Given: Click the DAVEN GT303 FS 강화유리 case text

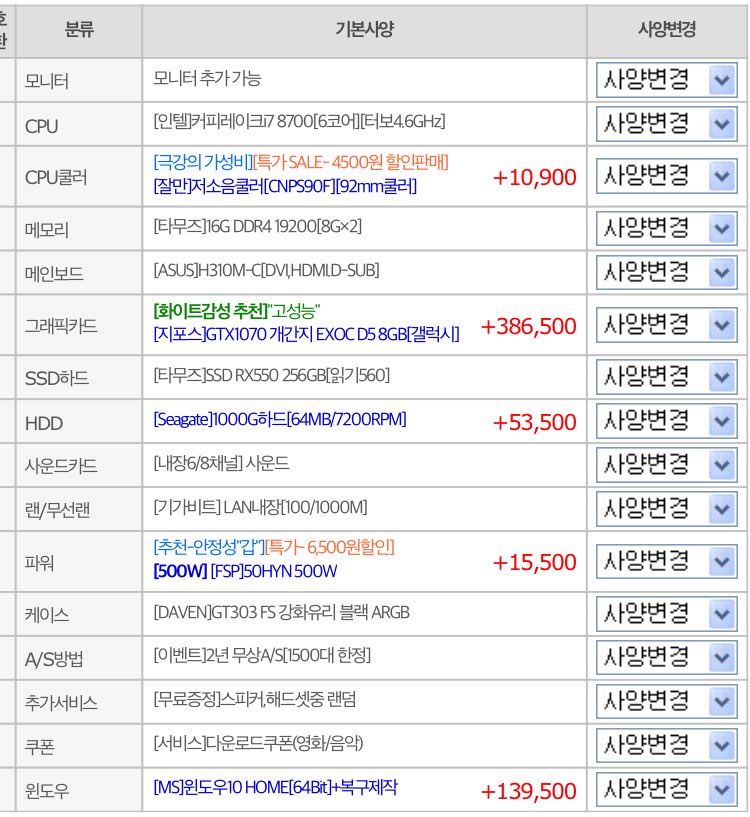Looking at the screenshot, I should [x=281, y=612].
